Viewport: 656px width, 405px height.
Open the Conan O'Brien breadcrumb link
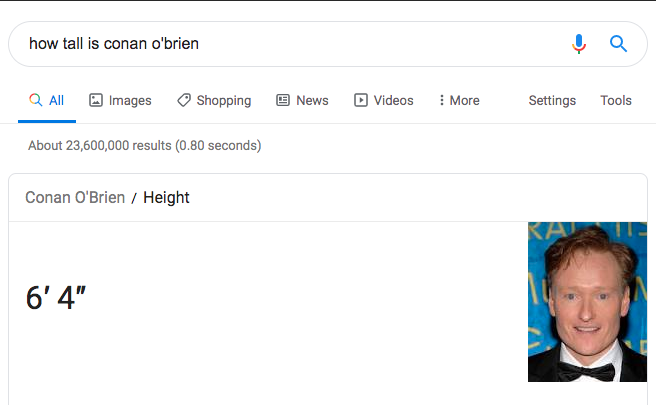coord(75,197)
